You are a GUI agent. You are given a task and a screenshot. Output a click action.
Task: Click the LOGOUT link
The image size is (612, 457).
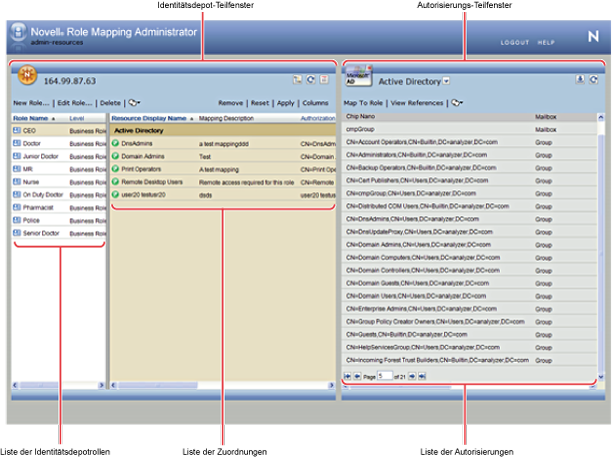pyautogui.click(x=515, y=43)
